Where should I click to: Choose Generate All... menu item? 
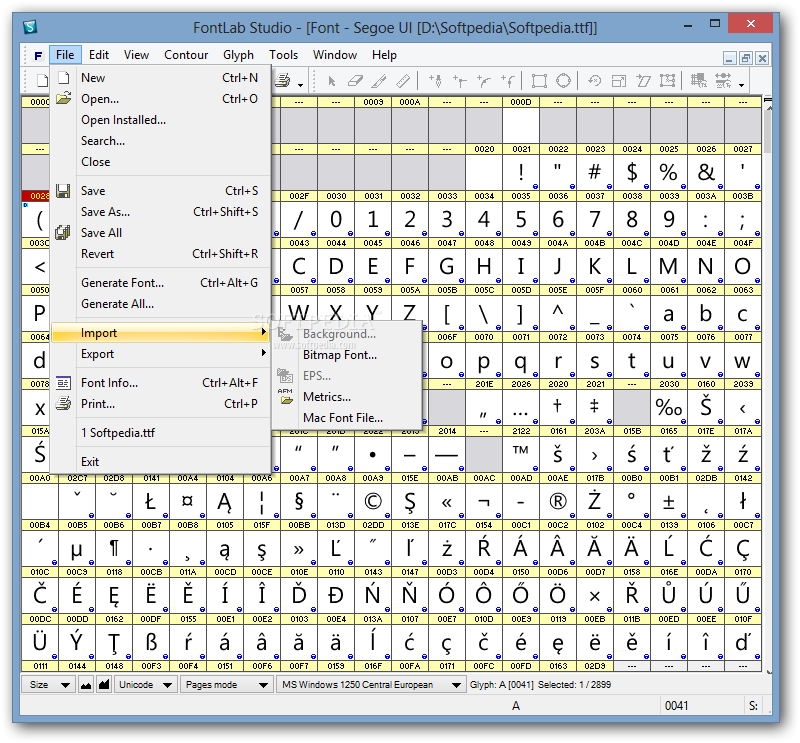click(160, 304)
